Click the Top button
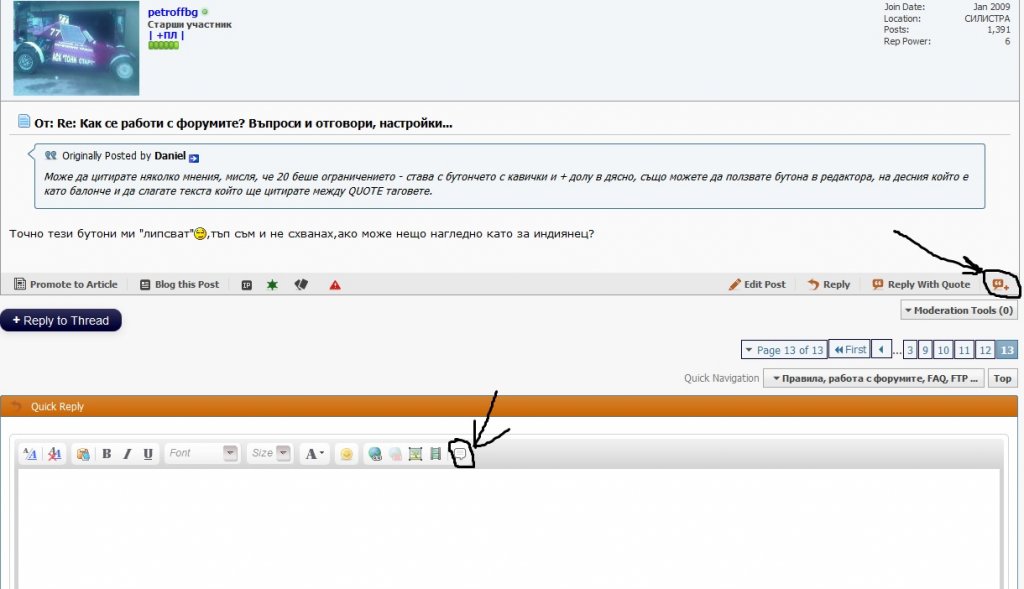Image resolution: width=1024 pixels, height=589 pixels. click(1002, 378)
